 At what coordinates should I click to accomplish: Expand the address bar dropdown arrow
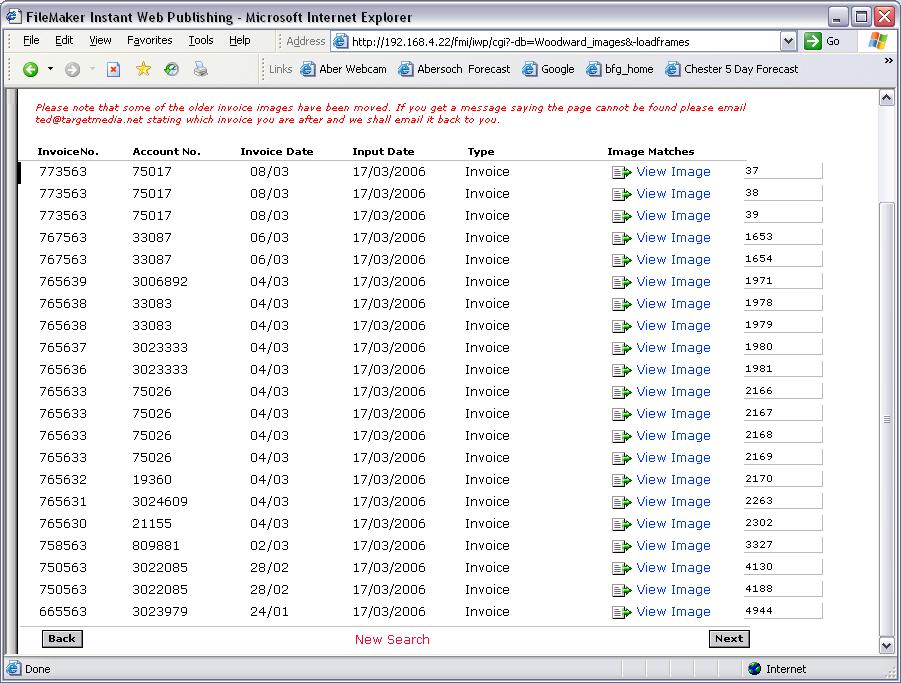click(788, 41)
